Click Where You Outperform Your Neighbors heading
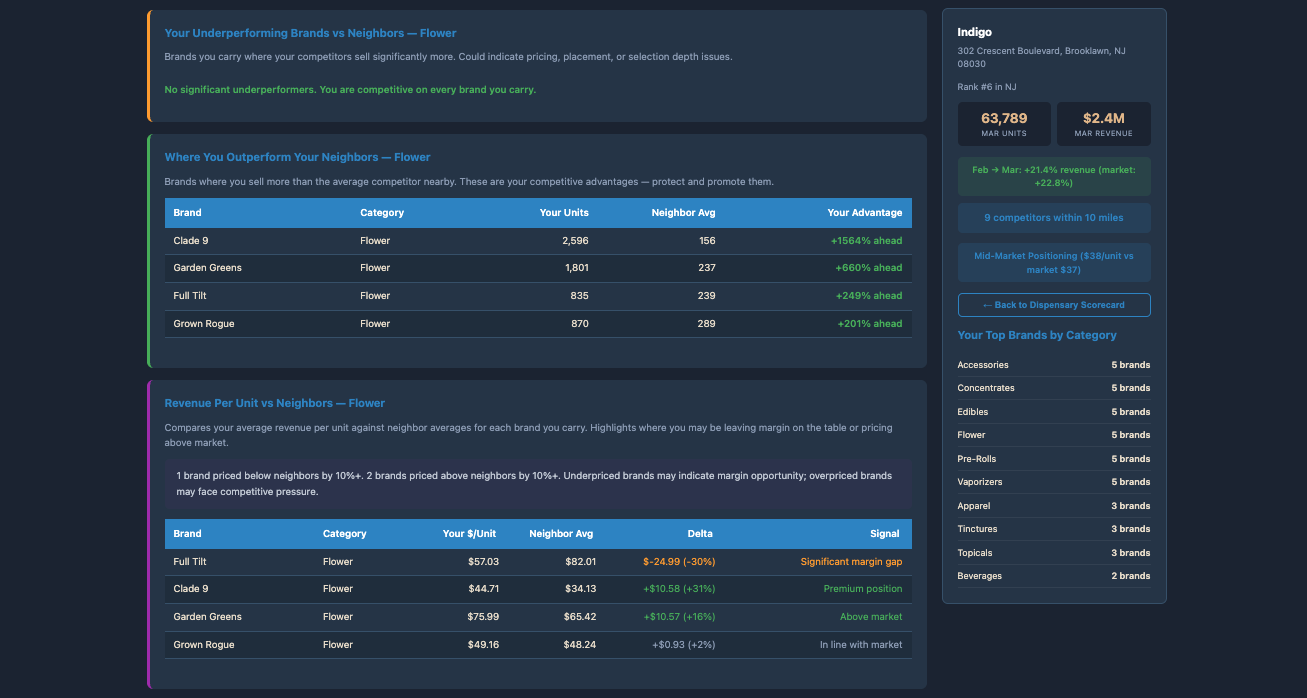1307x698 pixels. [297, 157]
